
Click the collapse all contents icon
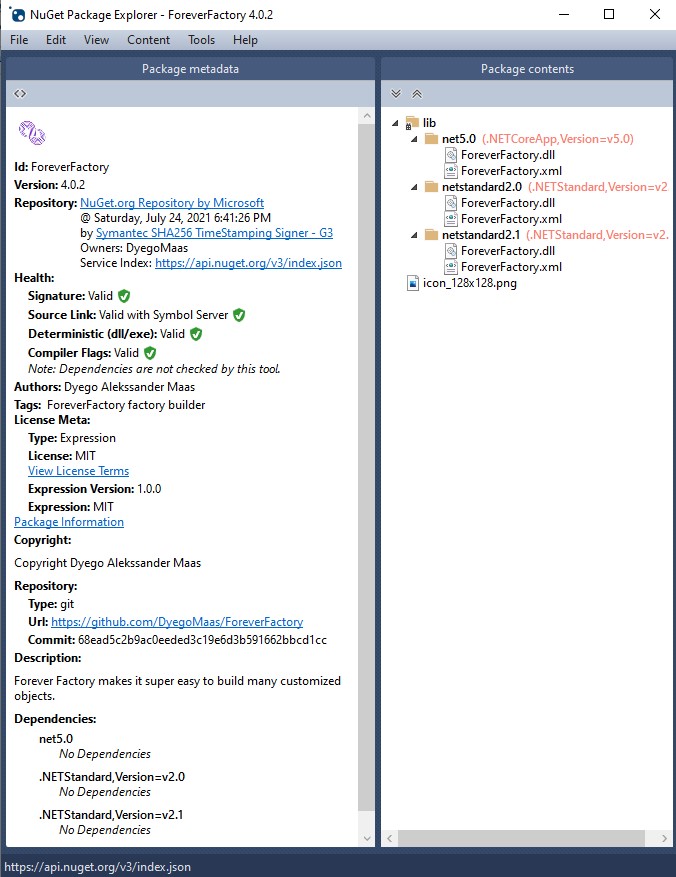417,93
